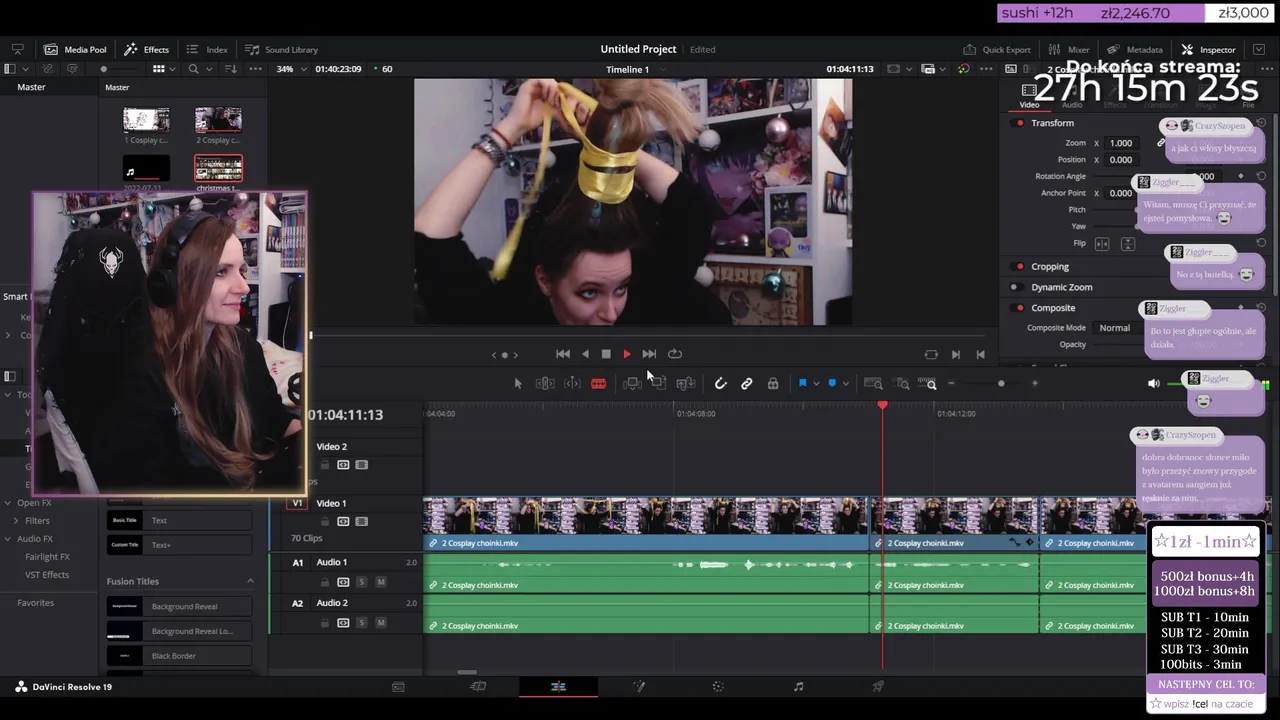Jump to first frame of timeline
The width and height of the screenshot is (1280, 720).
[x=563, y=354]
